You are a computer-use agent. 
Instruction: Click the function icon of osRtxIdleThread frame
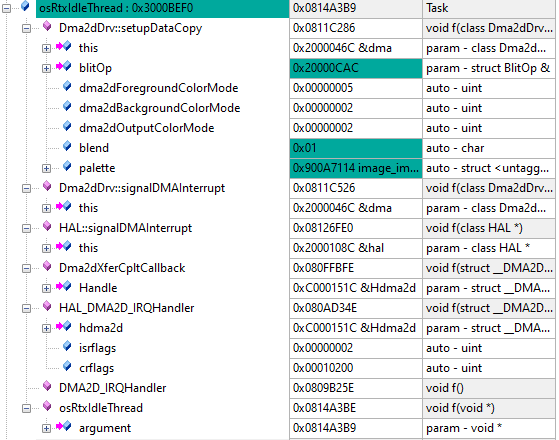47,406
